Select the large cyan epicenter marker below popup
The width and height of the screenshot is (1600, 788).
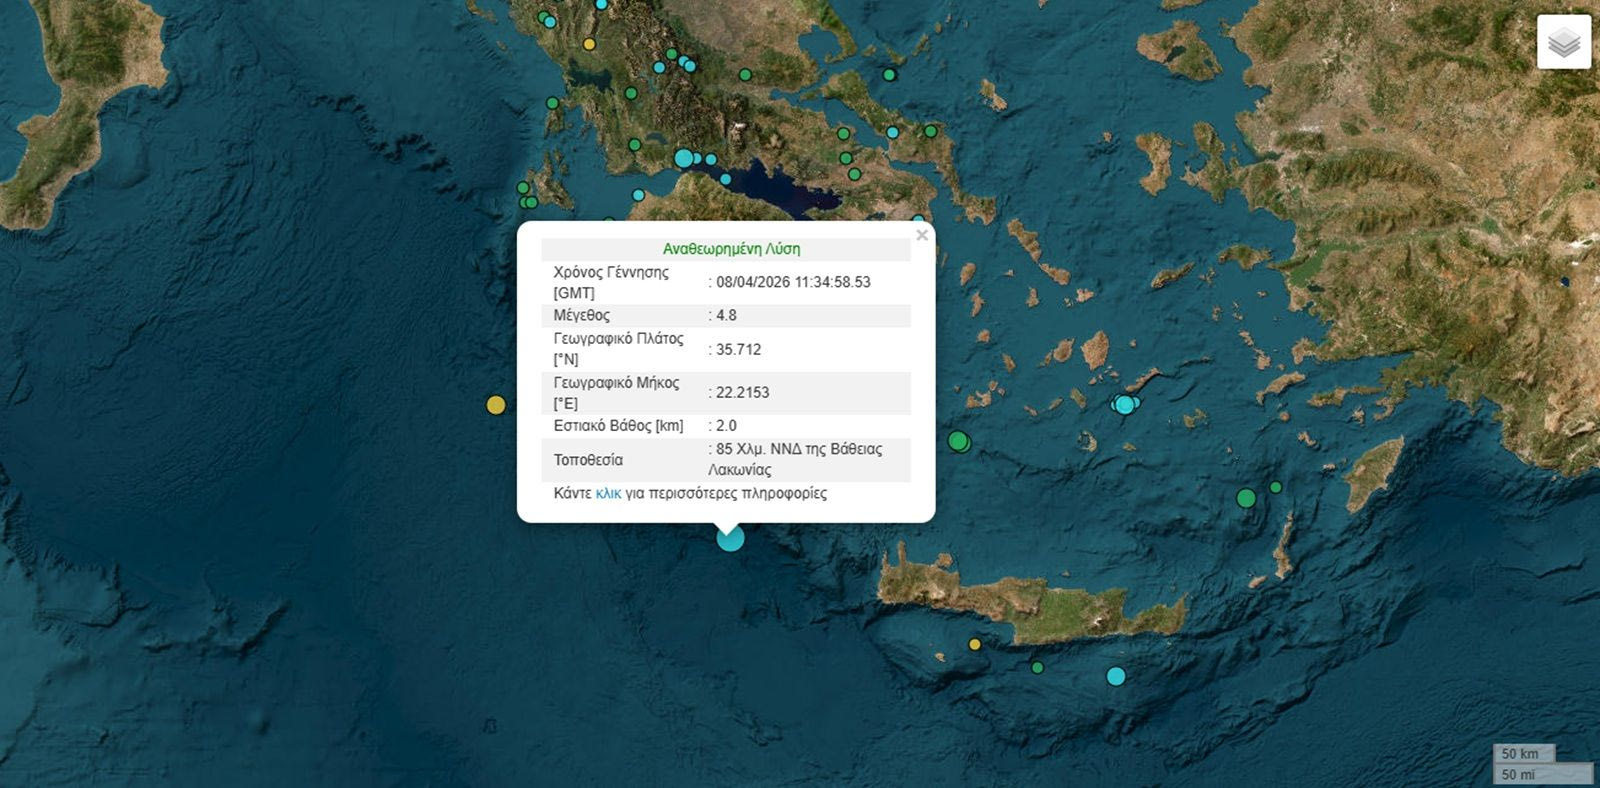click(x=730, y=538)
